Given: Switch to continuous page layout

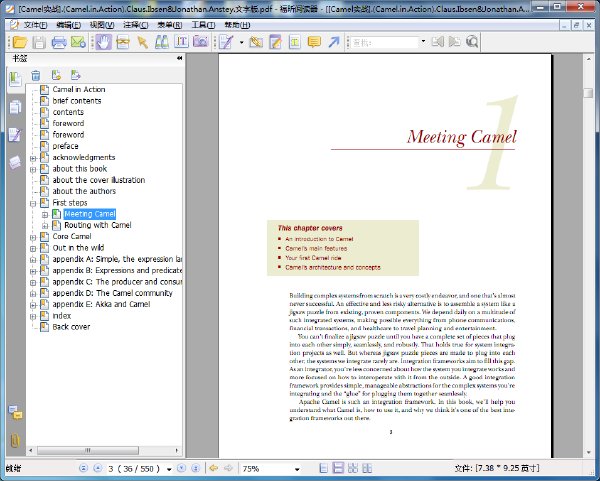Looking at the screenshot, I should (x=338, y=468).
